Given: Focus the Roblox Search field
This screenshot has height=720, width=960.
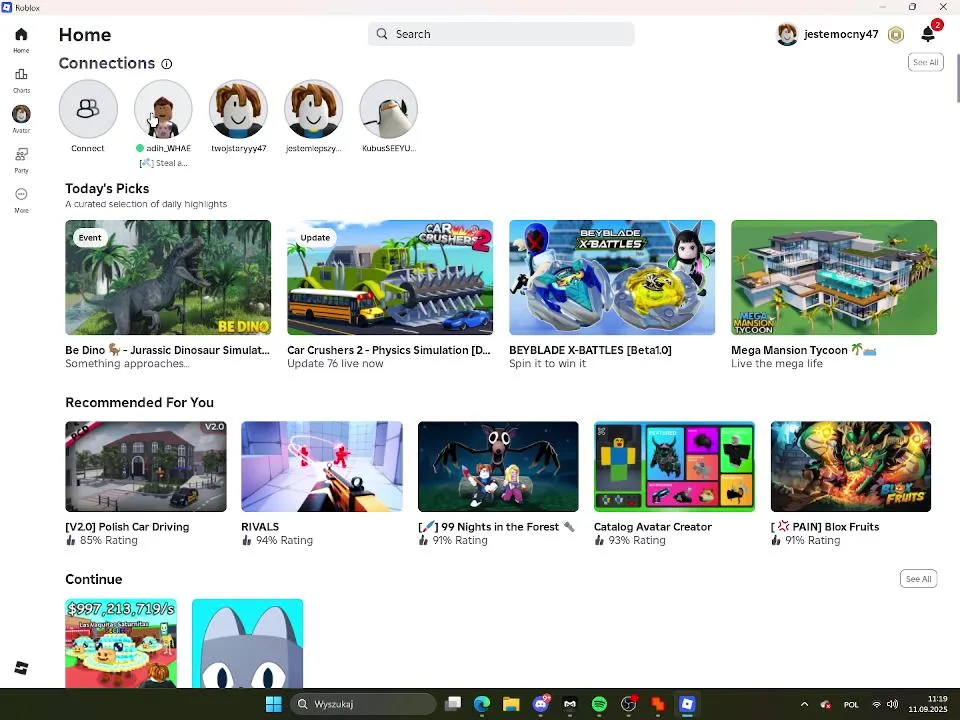Looking at the screenshot, I should coord(501,34).
